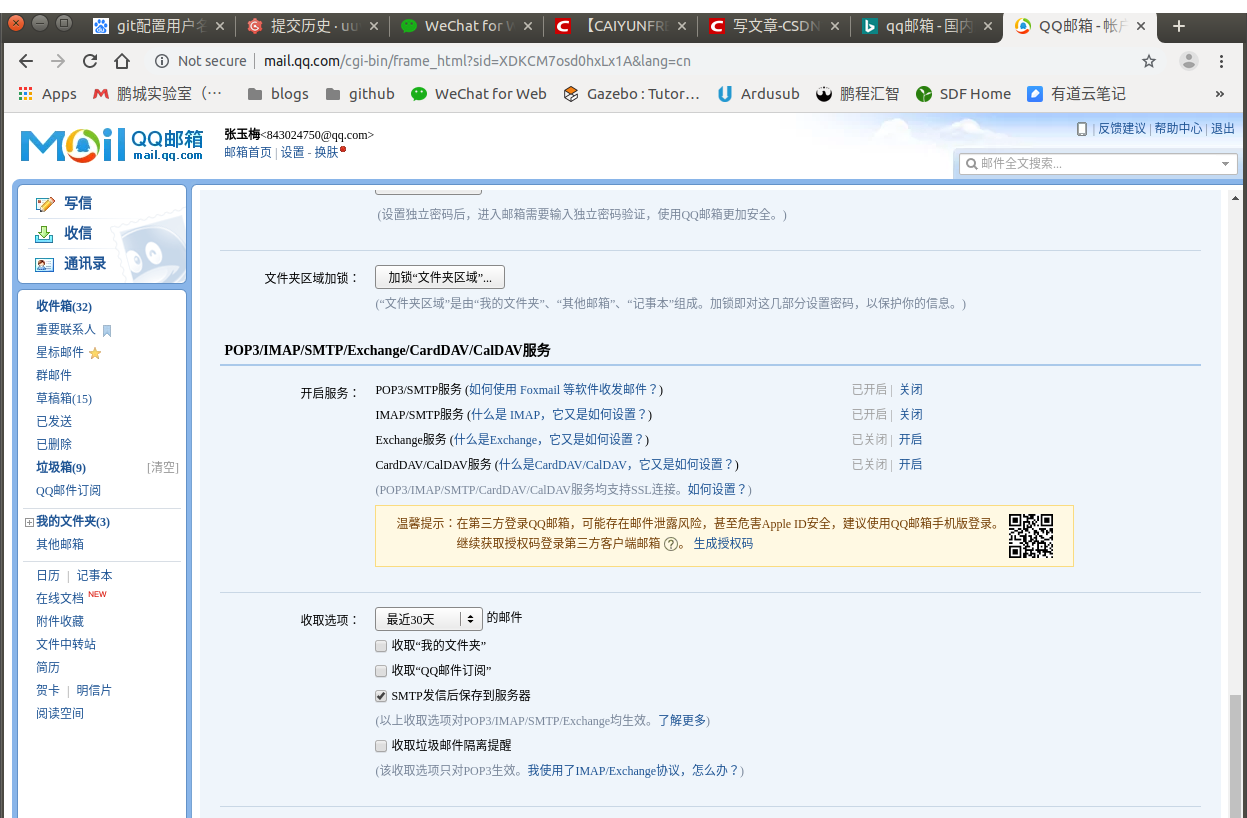Check the 收取“我的文件夹” checkbox
Image resolution: width=1247 pixels, height=818 pixels.
tap(381, 646)
